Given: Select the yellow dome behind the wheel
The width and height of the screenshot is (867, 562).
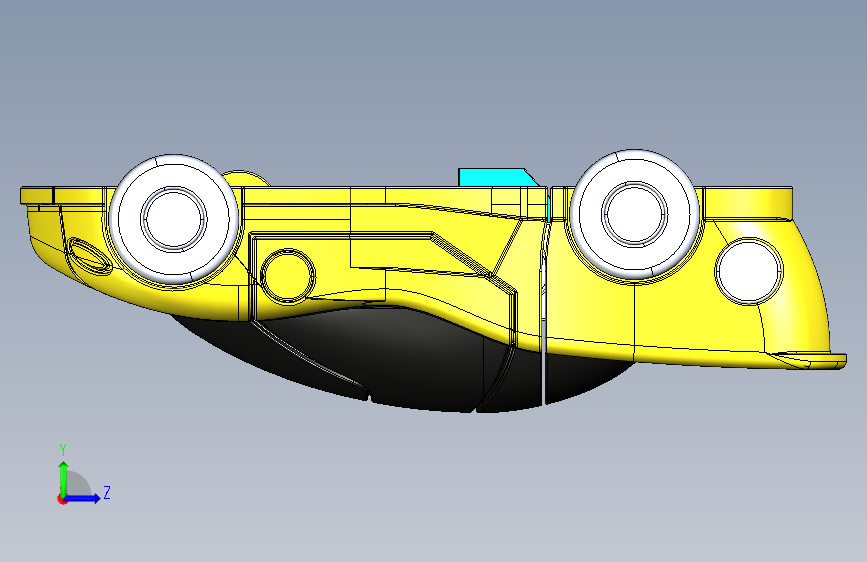Looking at the screenshot, I should 247,178.
